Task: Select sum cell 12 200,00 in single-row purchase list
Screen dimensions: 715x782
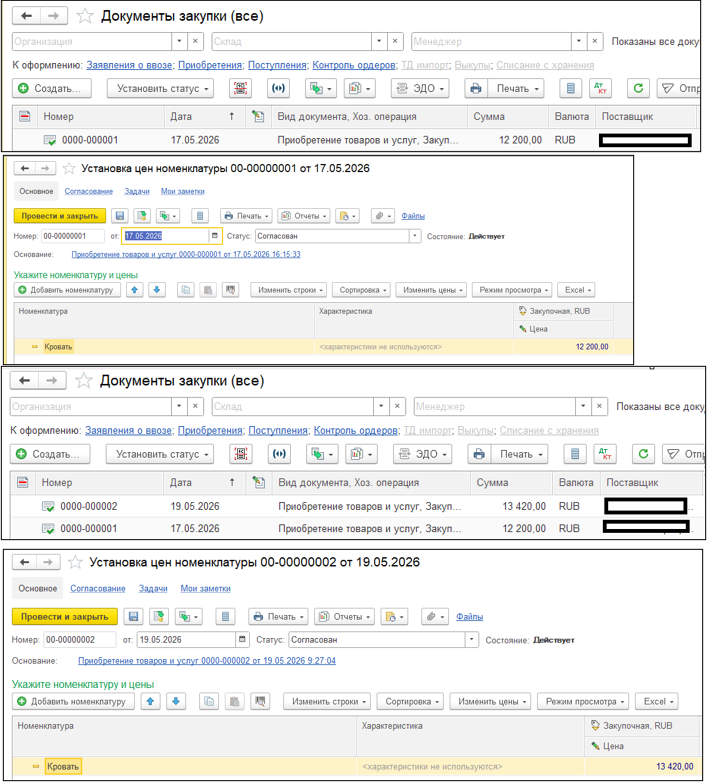Action: click(x=508, y=140)
